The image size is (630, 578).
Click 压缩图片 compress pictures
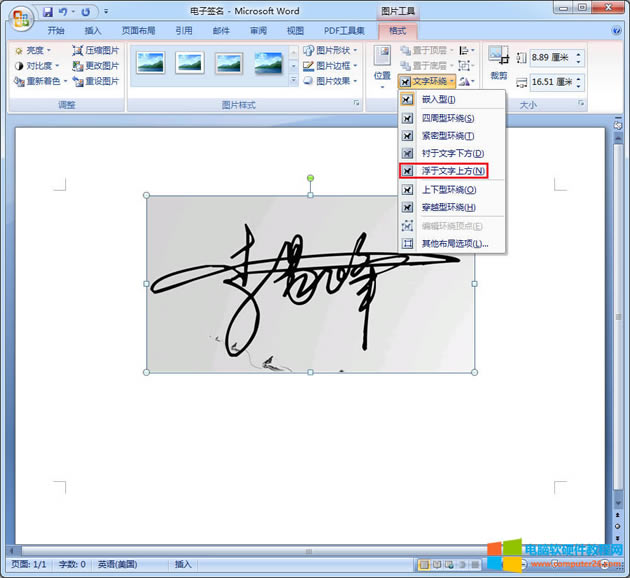click(x=96, y=50)
